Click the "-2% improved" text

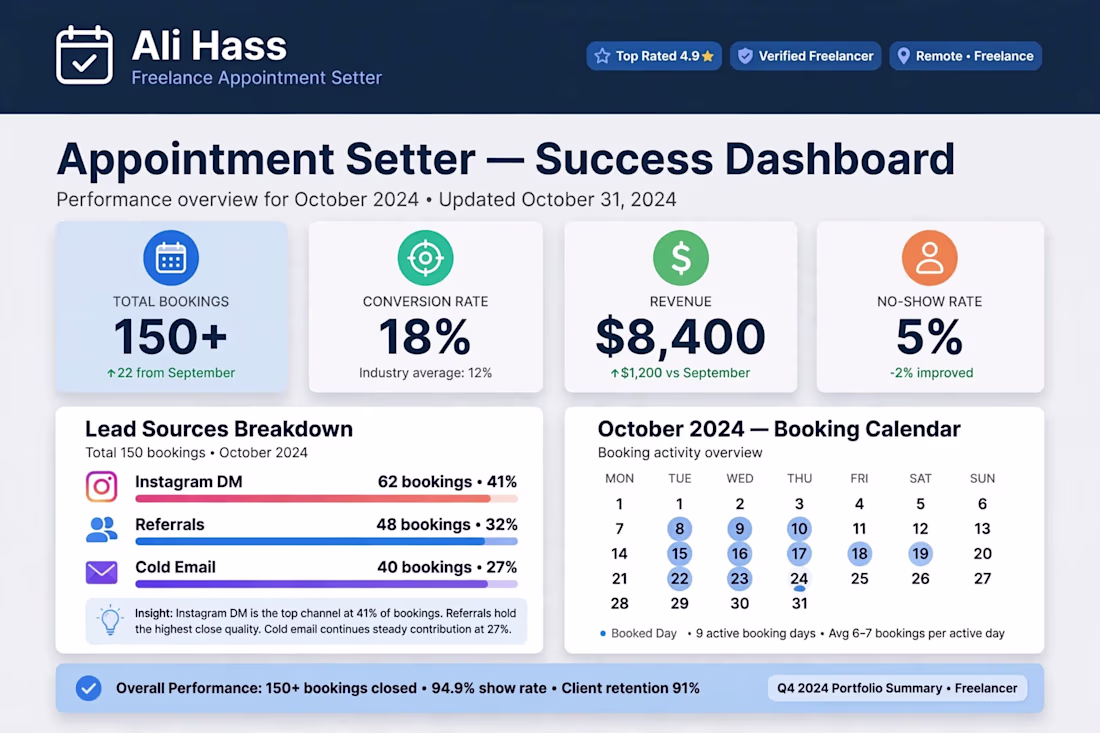click(x=931, y=372)
